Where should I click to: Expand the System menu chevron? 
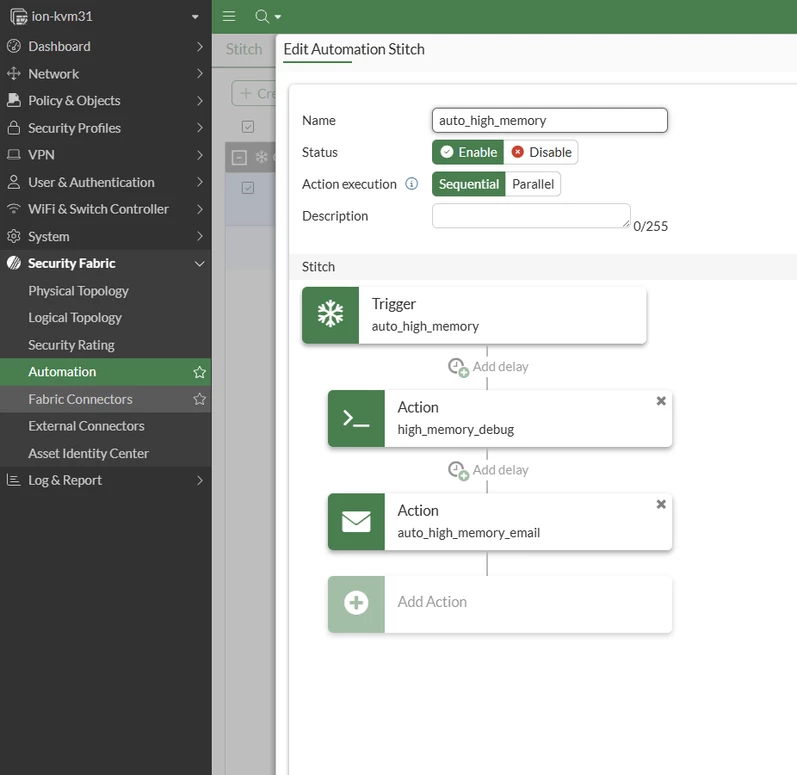click(x=200, y=236)
